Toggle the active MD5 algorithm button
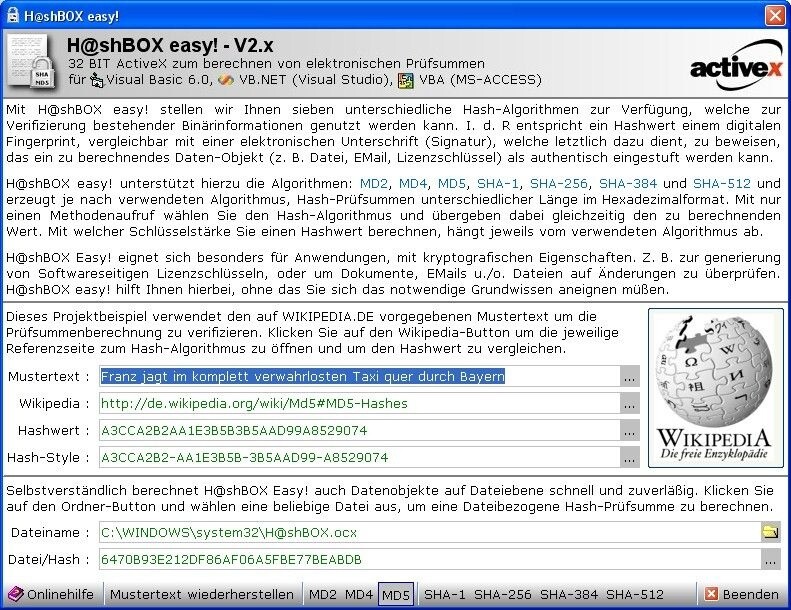The image size is (791, 610). pos(396,595)
